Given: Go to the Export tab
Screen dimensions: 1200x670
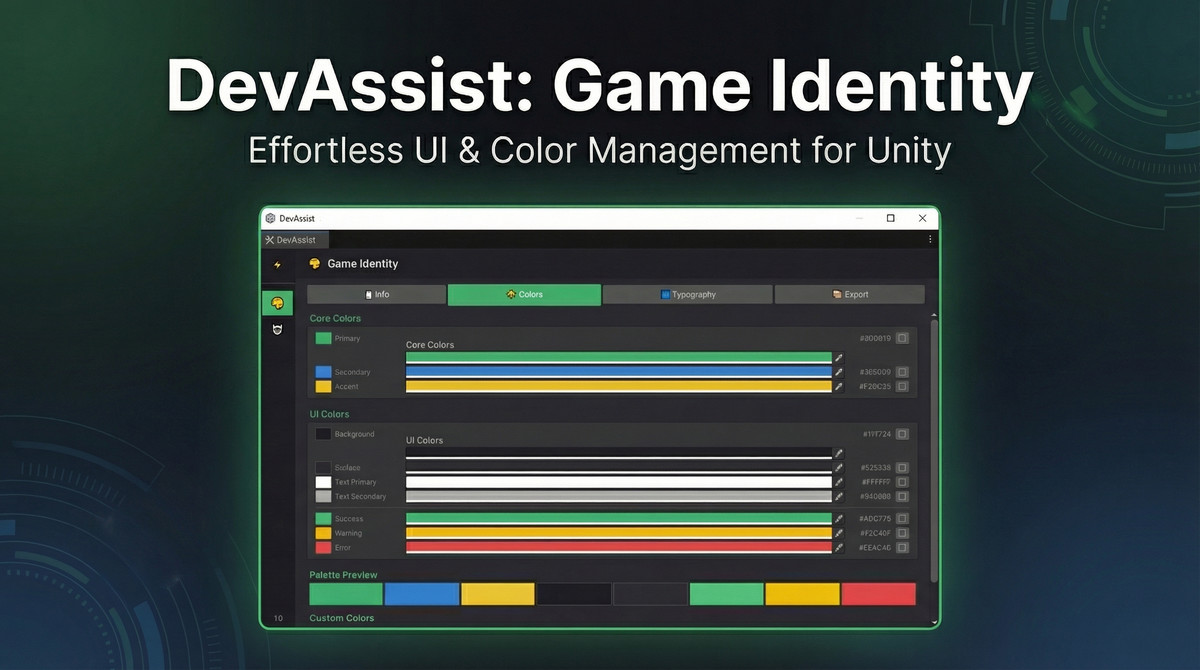Looking at the screenshot, I should [850, 294].
